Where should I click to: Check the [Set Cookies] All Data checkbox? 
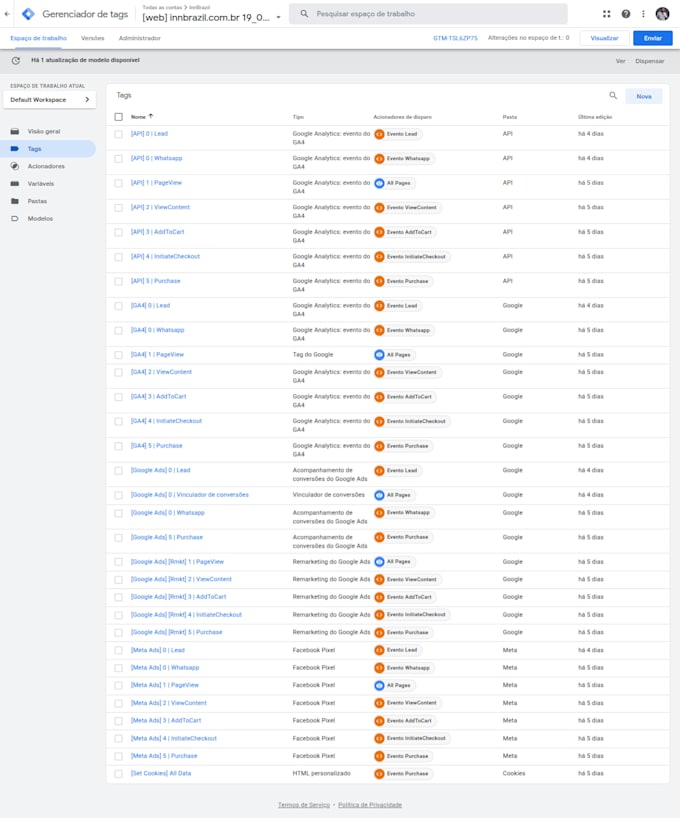pos(118,774)
